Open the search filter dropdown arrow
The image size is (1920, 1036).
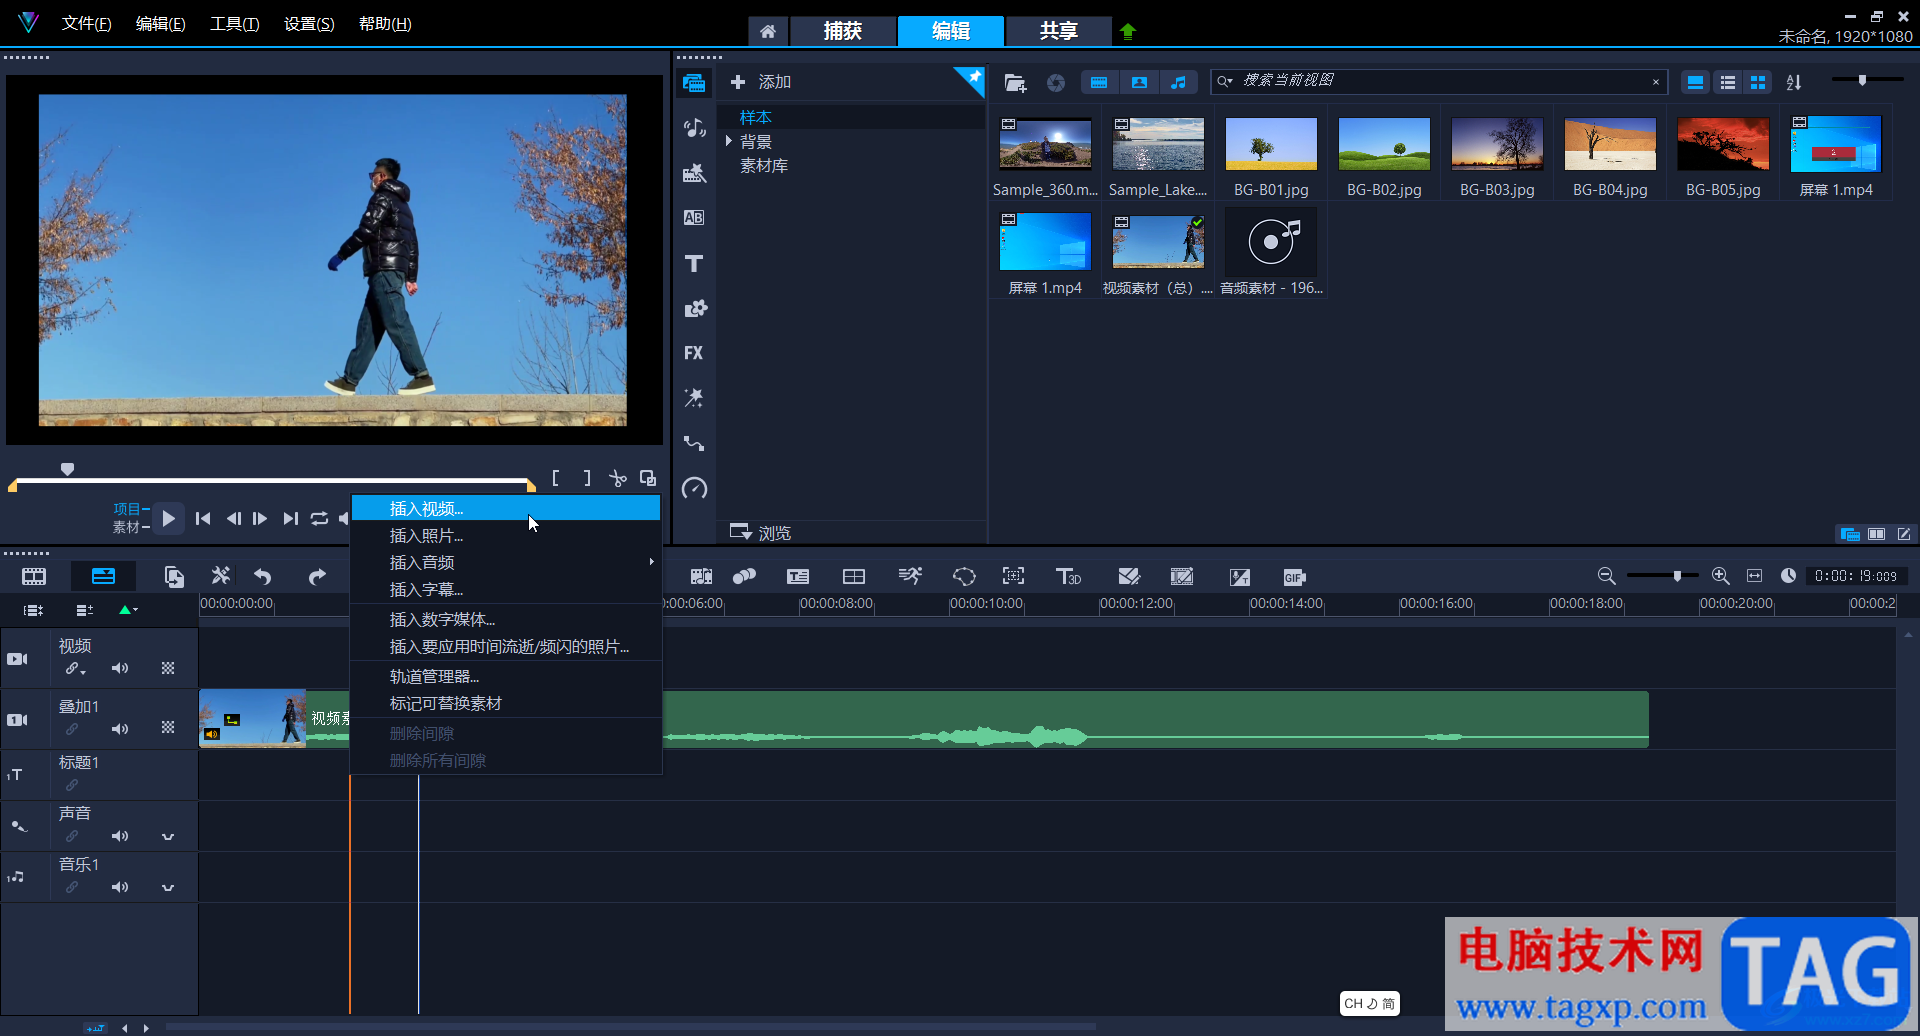tap(1225, 82)
